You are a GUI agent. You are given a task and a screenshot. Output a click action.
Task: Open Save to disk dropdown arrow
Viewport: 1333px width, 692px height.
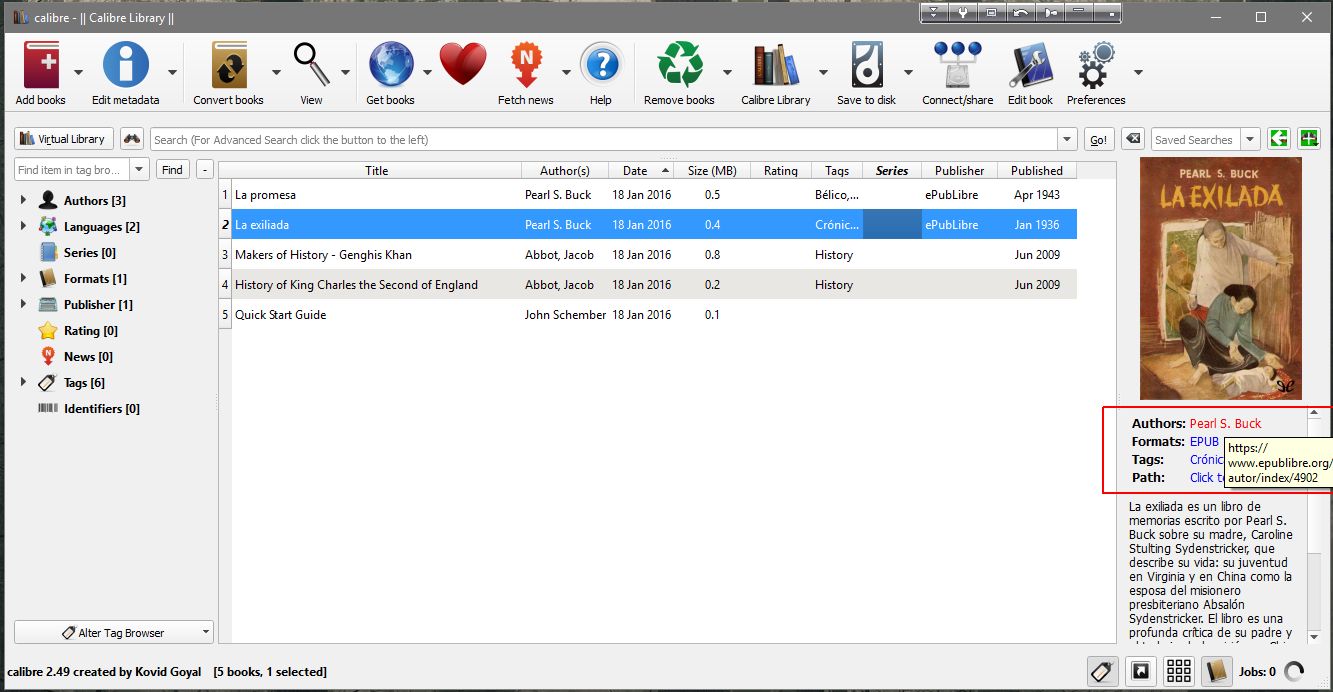[x=908, y=72]
